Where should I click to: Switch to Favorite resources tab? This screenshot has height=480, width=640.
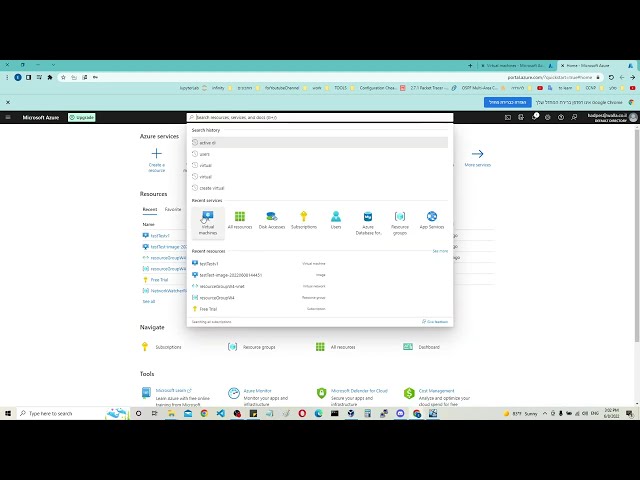click(173, 209)
